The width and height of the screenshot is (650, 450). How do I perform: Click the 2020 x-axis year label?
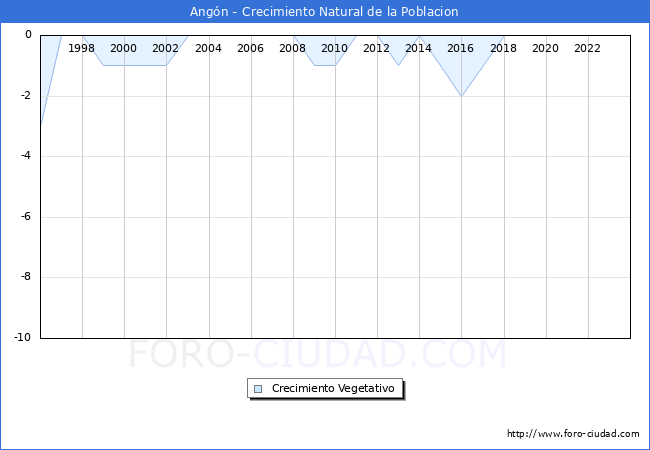546,48
